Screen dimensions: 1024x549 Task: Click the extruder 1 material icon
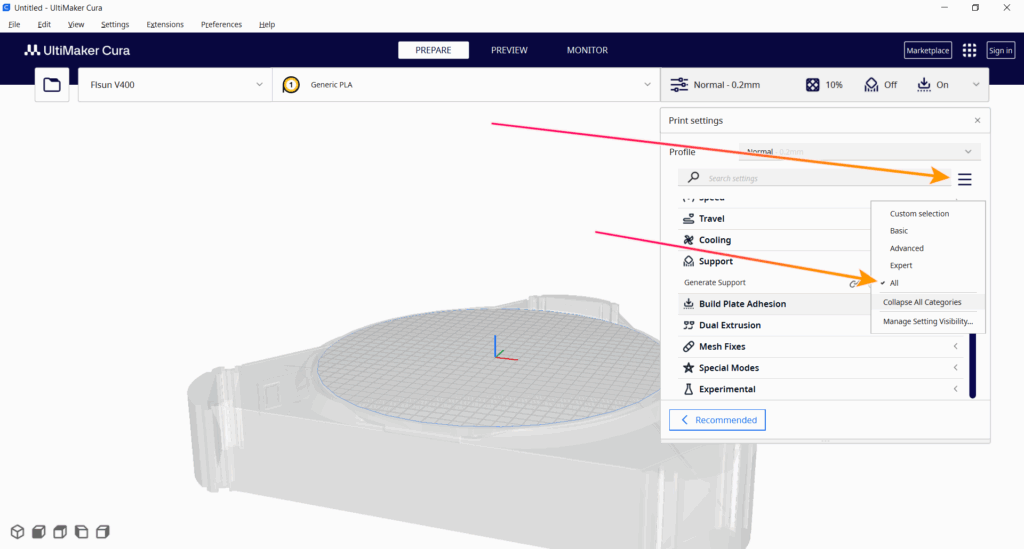tap(291, 85)
